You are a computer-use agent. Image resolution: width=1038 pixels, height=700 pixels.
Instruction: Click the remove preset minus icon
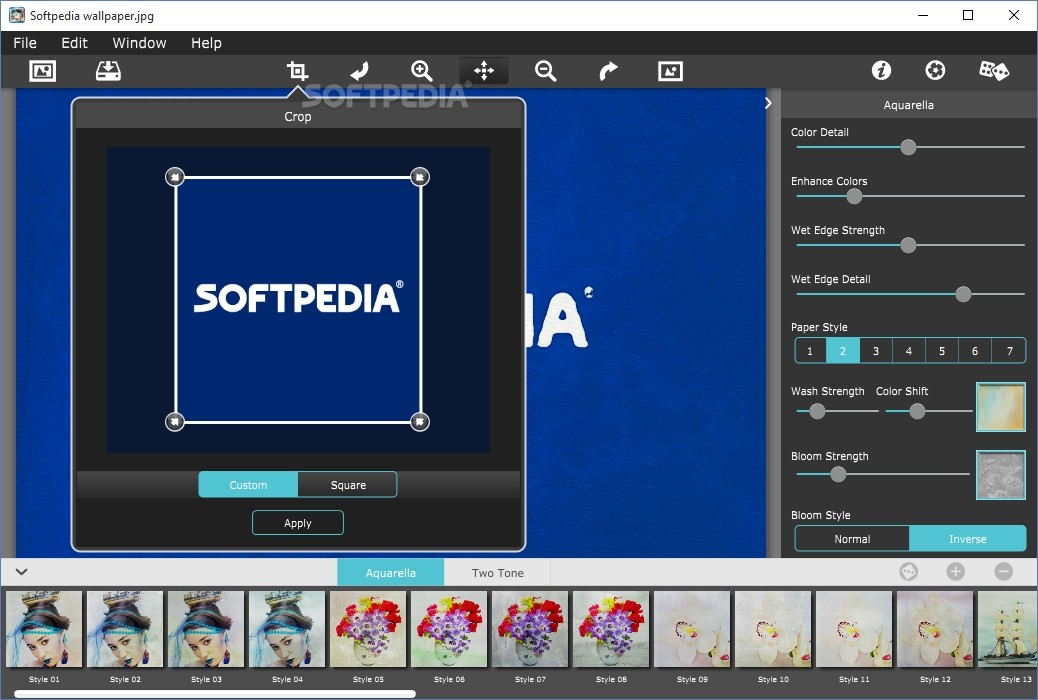click(x=1004, y=572)
